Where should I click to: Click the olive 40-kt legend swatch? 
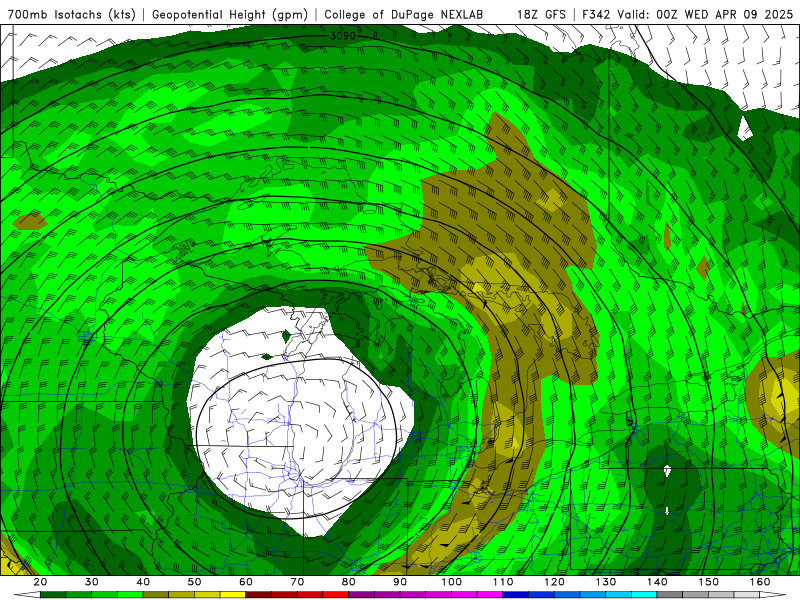point(156,595)
